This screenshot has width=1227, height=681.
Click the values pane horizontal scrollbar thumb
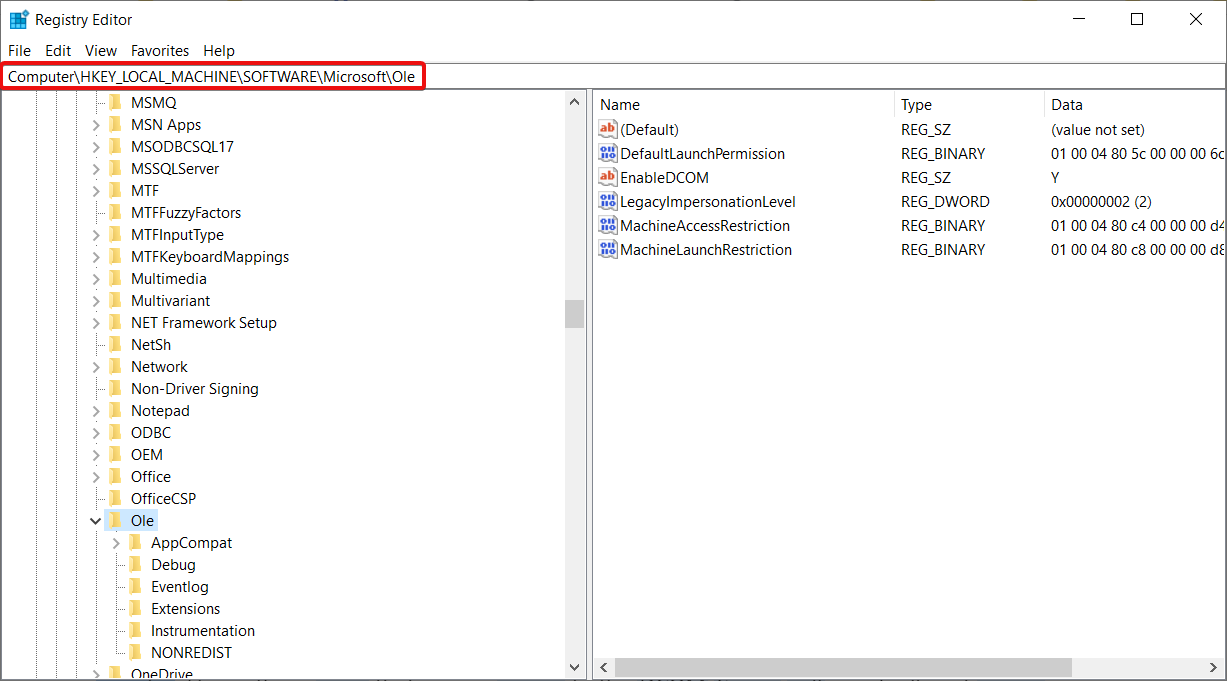pos(843,666)
